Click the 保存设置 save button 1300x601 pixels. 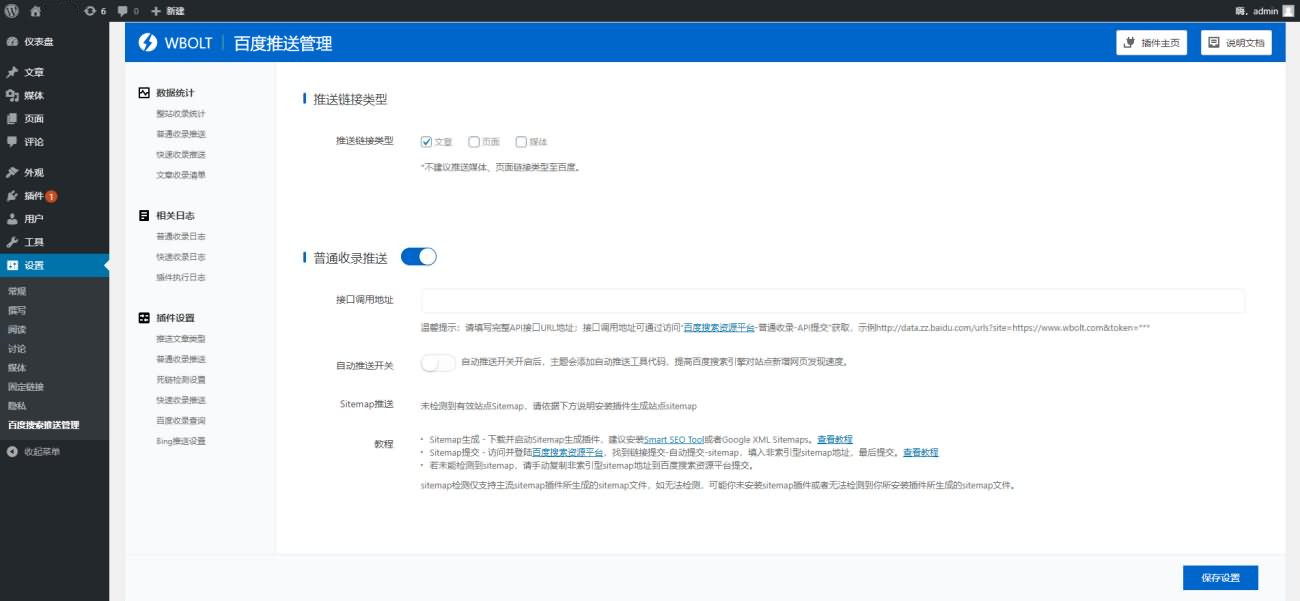(1220, 578)
